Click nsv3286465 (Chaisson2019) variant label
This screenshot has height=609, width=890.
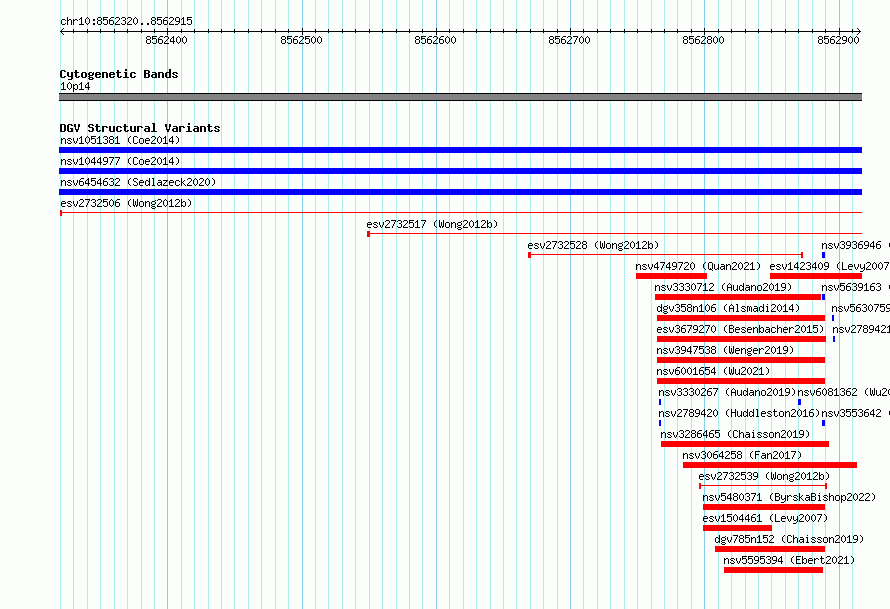coord(735,434)
